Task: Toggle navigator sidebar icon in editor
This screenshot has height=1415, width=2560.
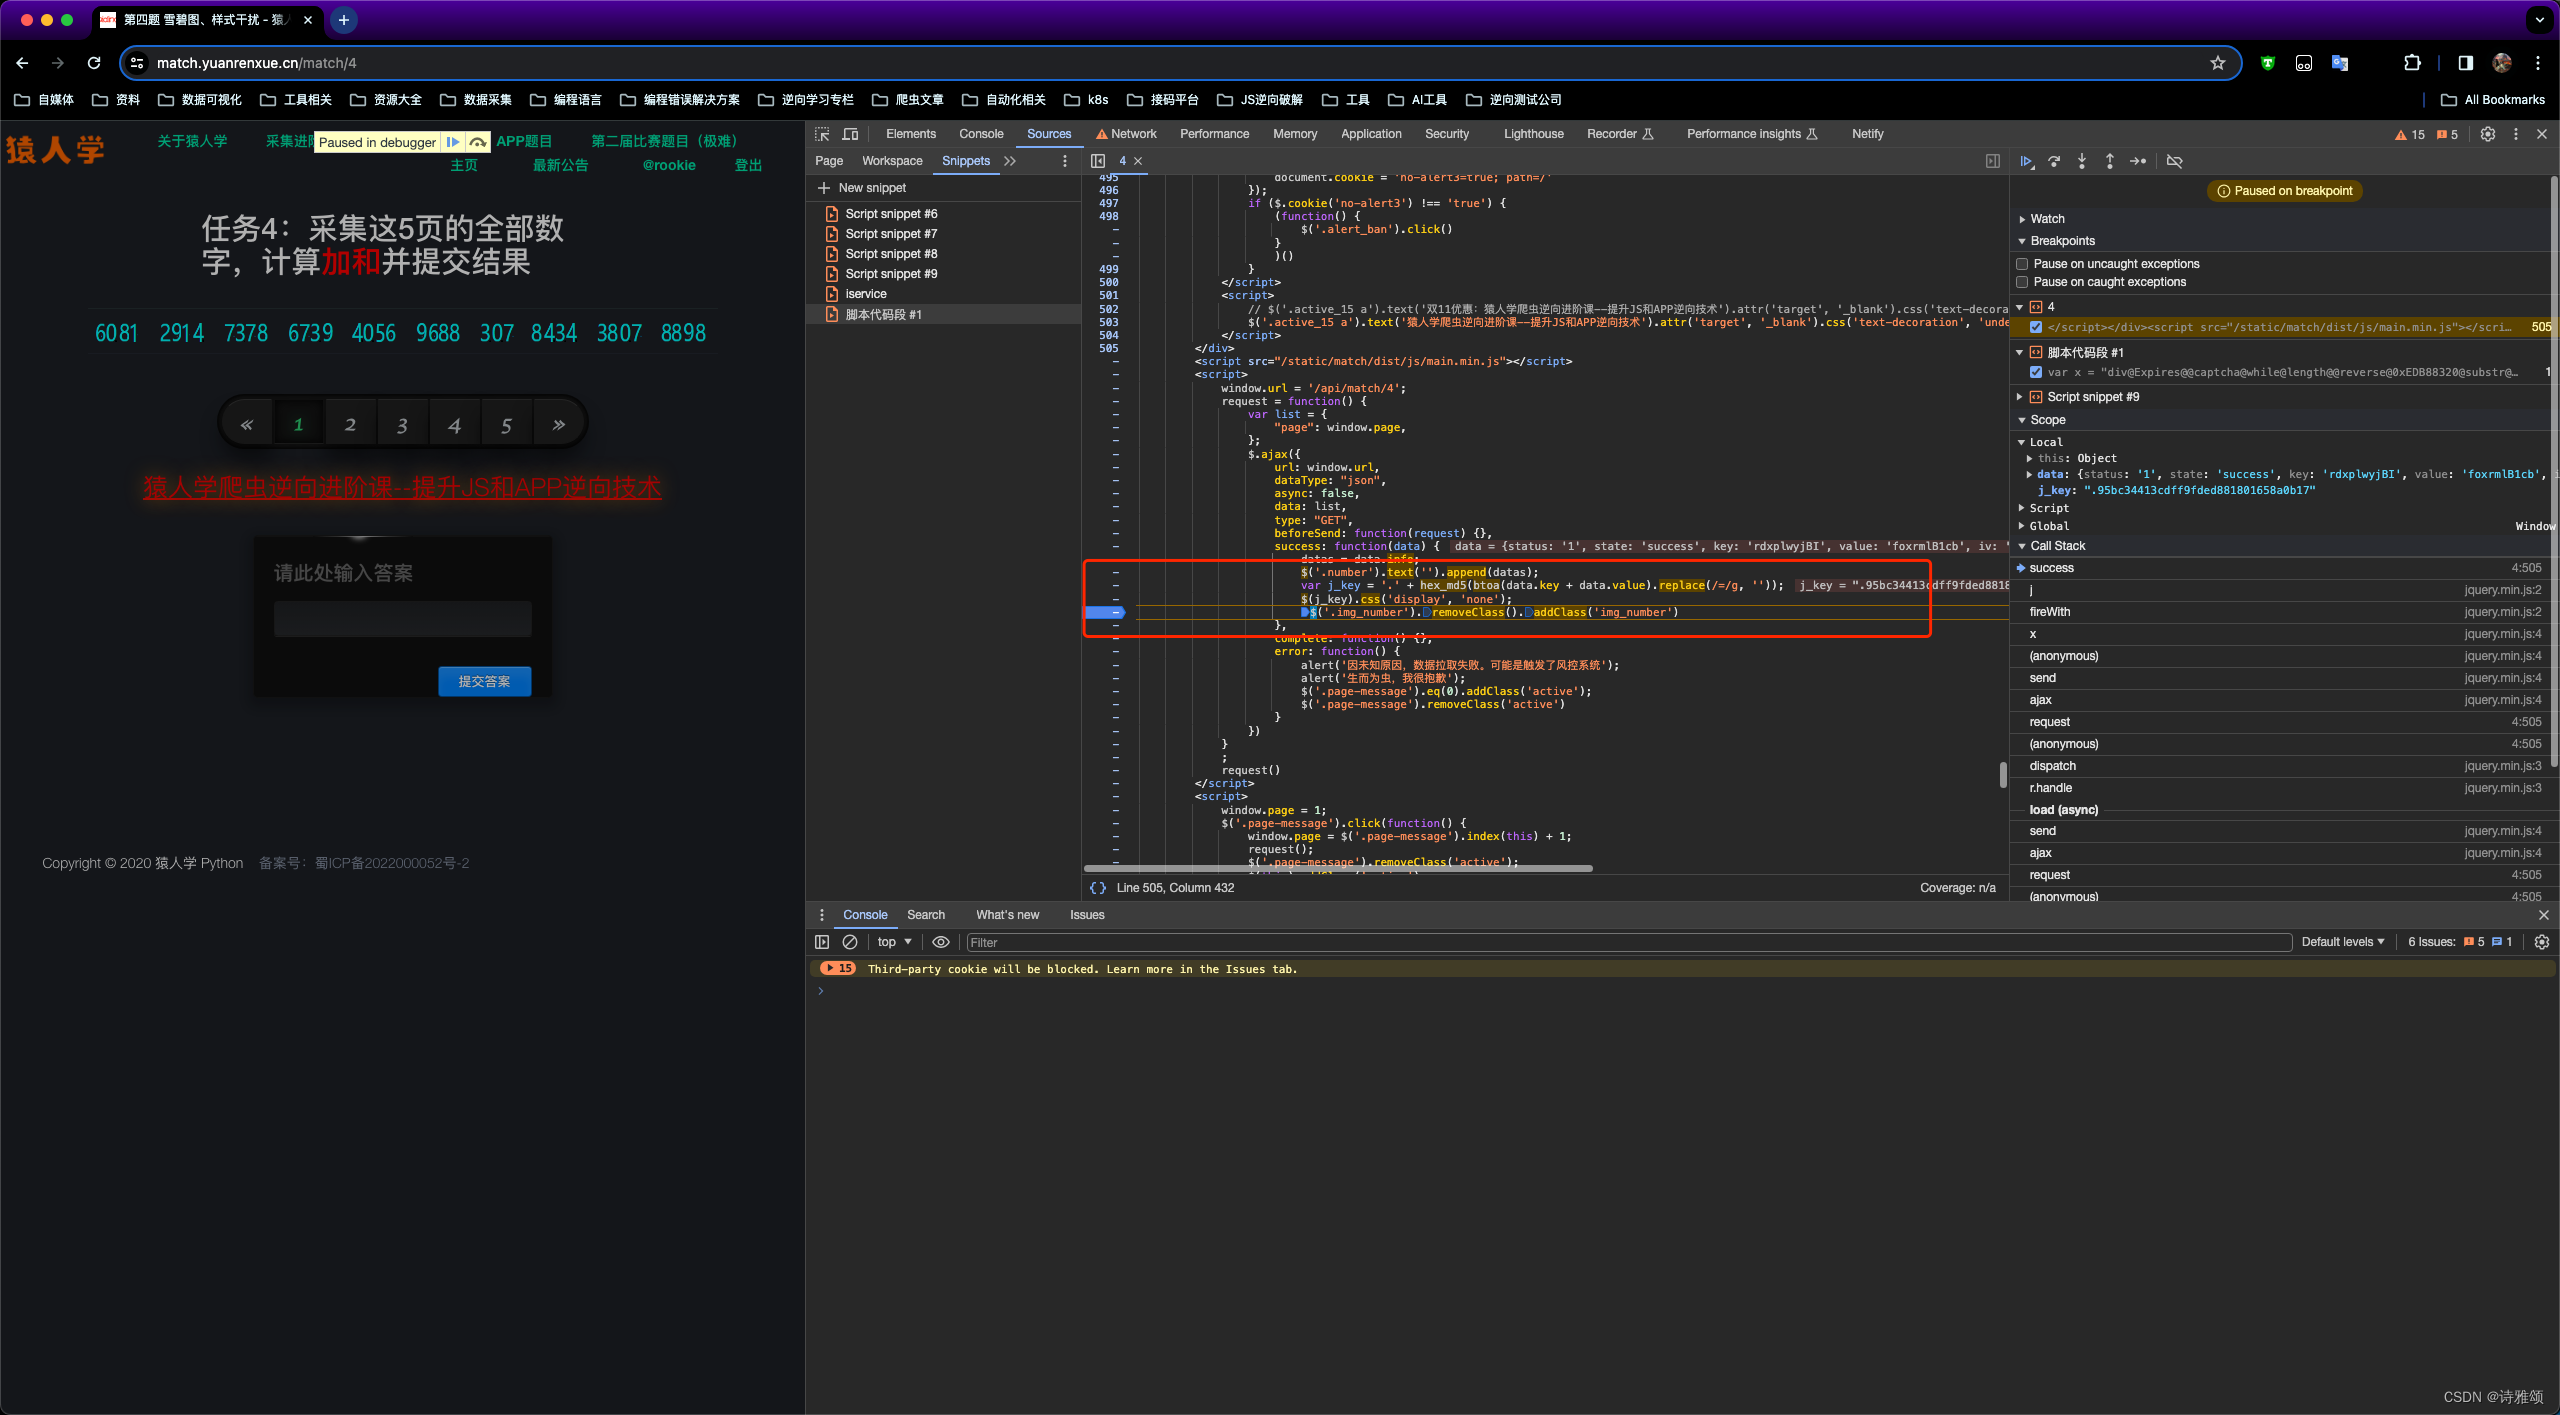Action: [x=1098, y=161]
